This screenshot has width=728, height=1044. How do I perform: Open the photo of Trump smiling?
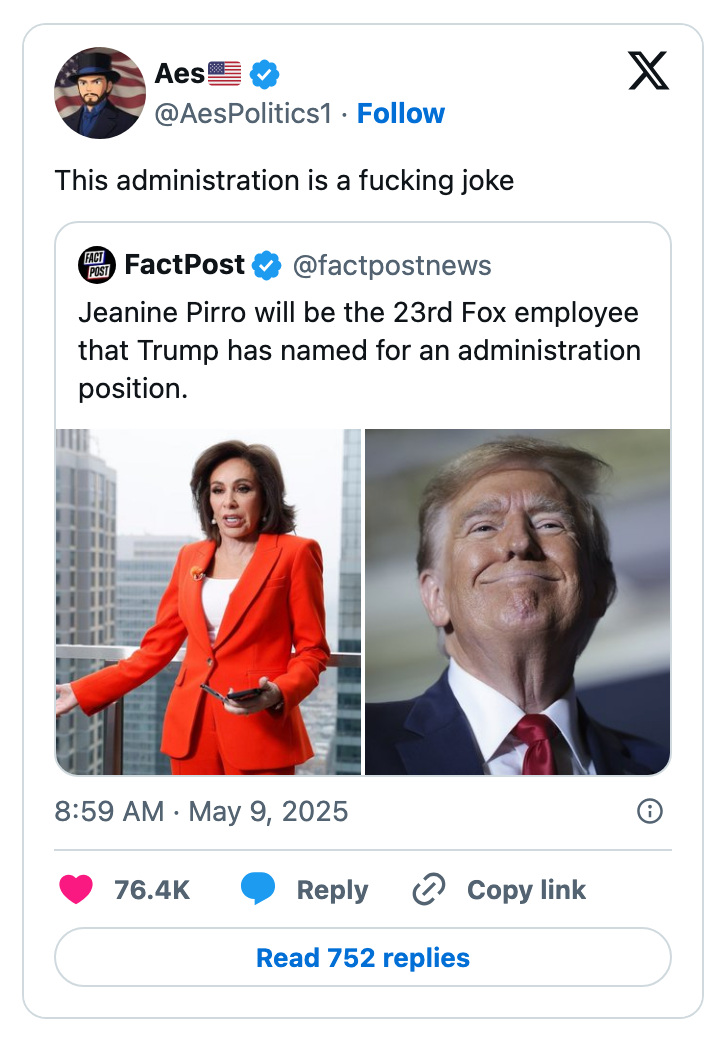tap(517, 600)
